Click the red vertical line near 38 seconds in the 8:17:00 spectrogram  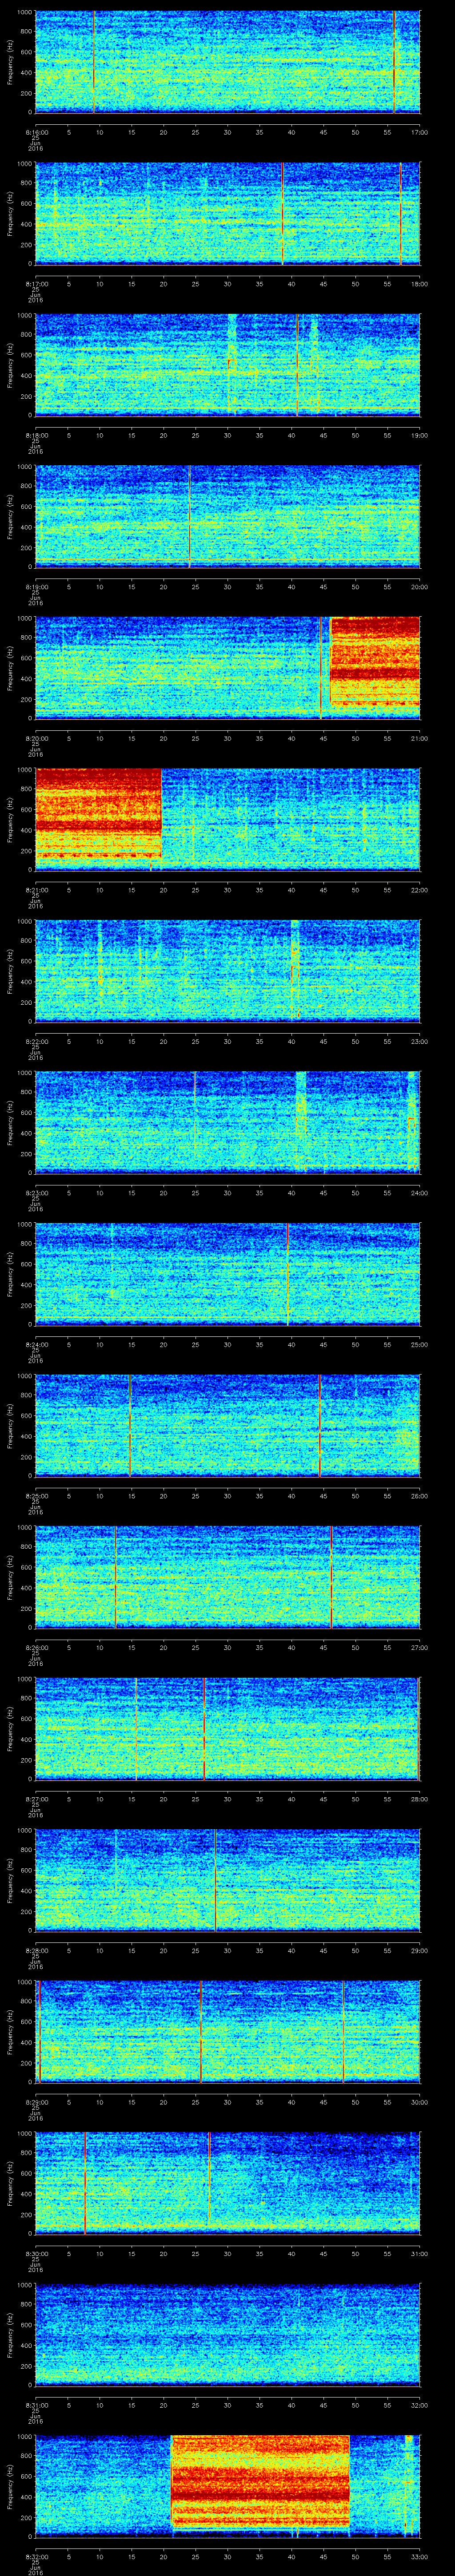(x=283, y=213)
